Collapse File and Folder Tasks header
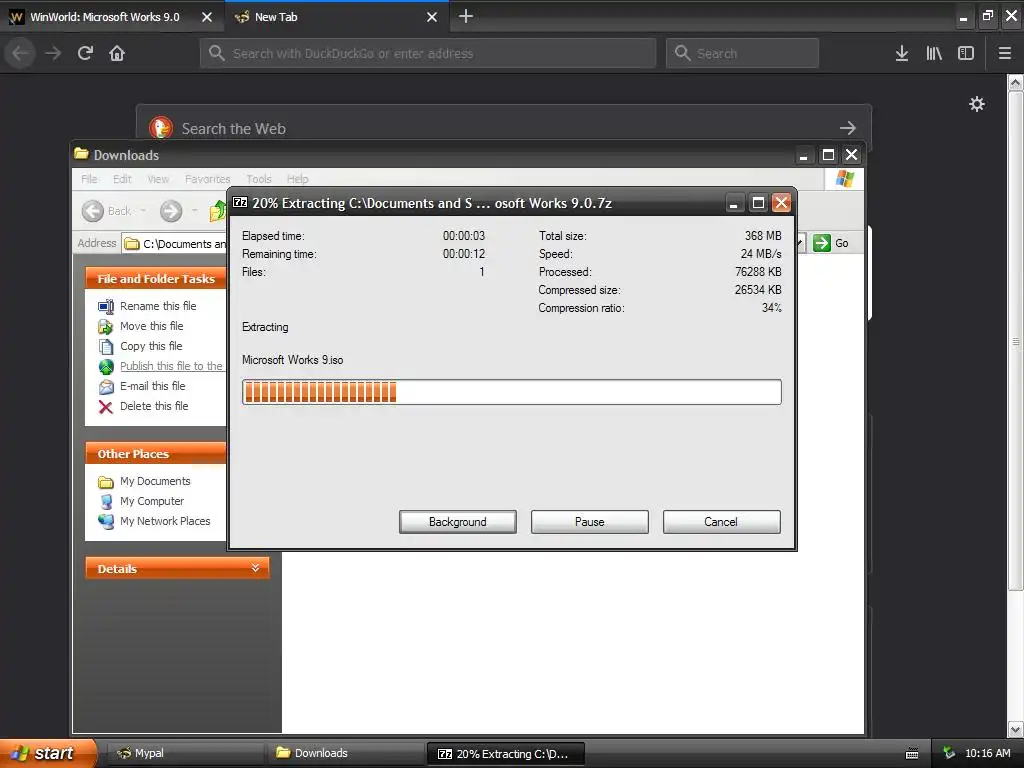 tap(155, 278)
